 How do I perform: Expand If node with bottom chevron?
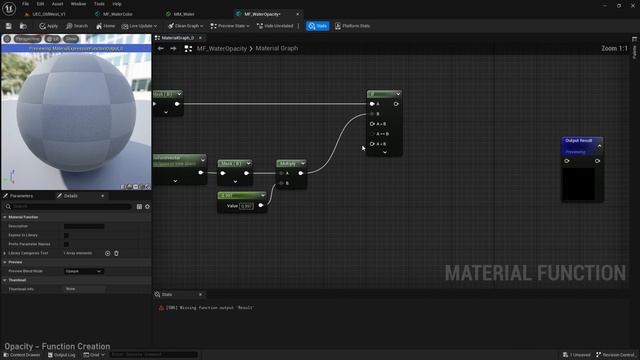point(384,152)
